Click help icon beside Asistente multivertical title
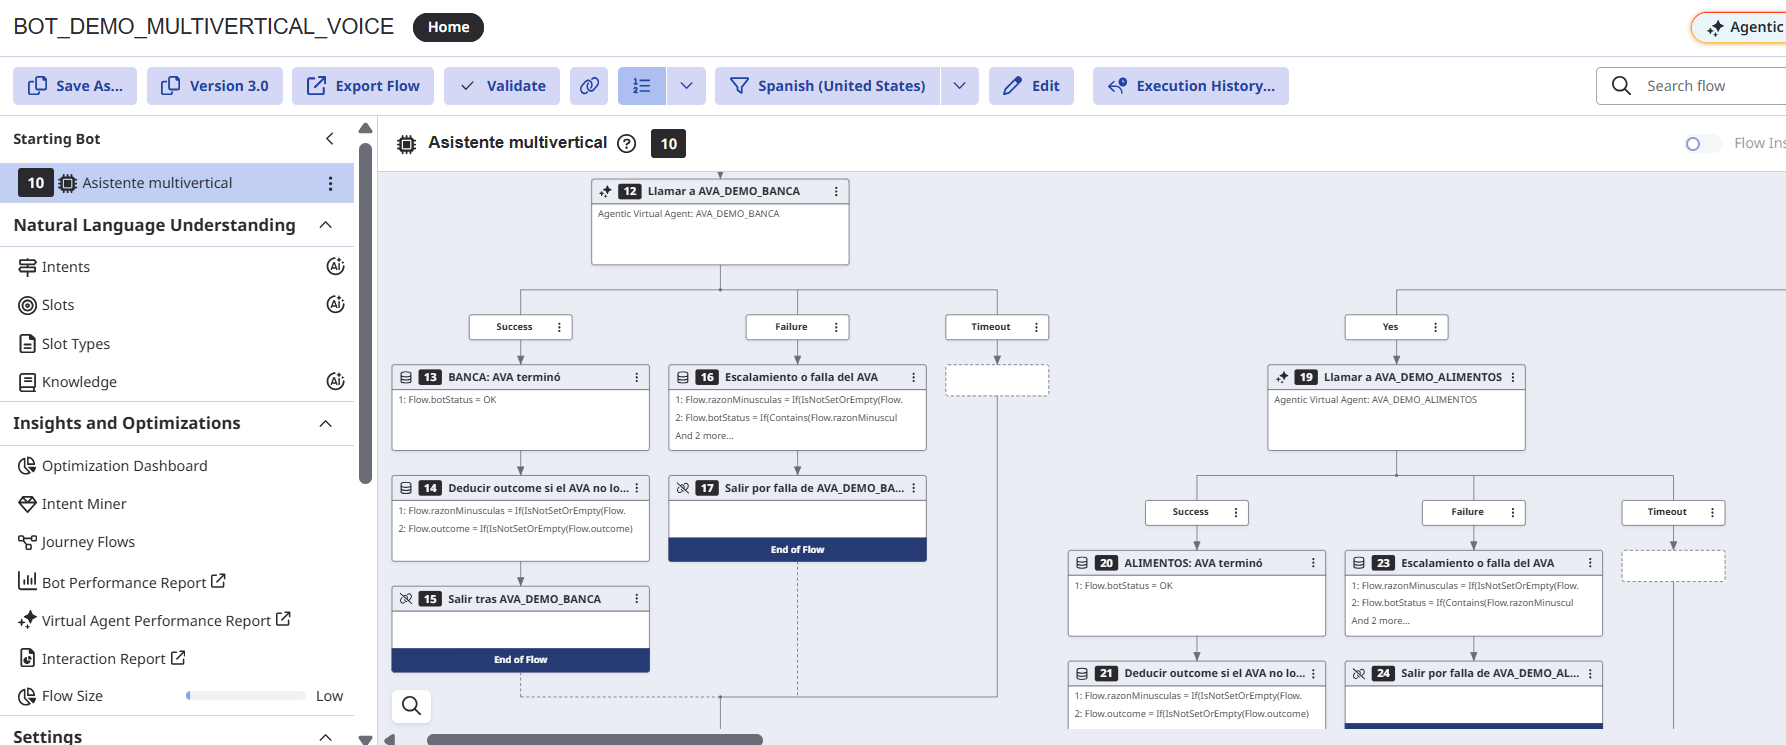The width and height of the screenshot is (1786, 745). pyautogui.click(x=627, y=143)
